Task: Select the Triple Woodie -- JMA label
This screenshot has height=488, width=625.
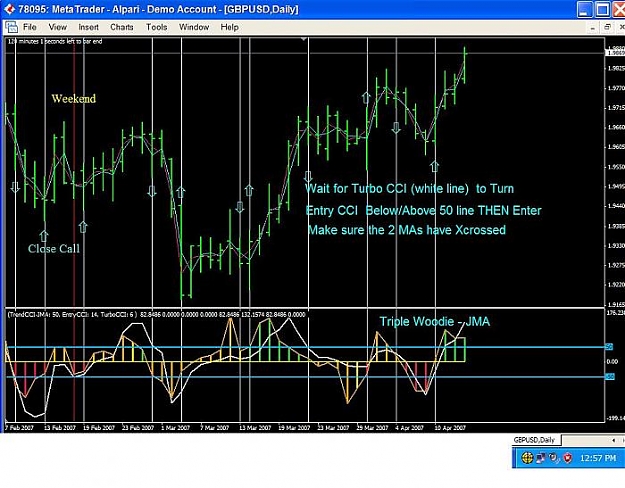Action: pyautogui.click(x=434, y=321)
